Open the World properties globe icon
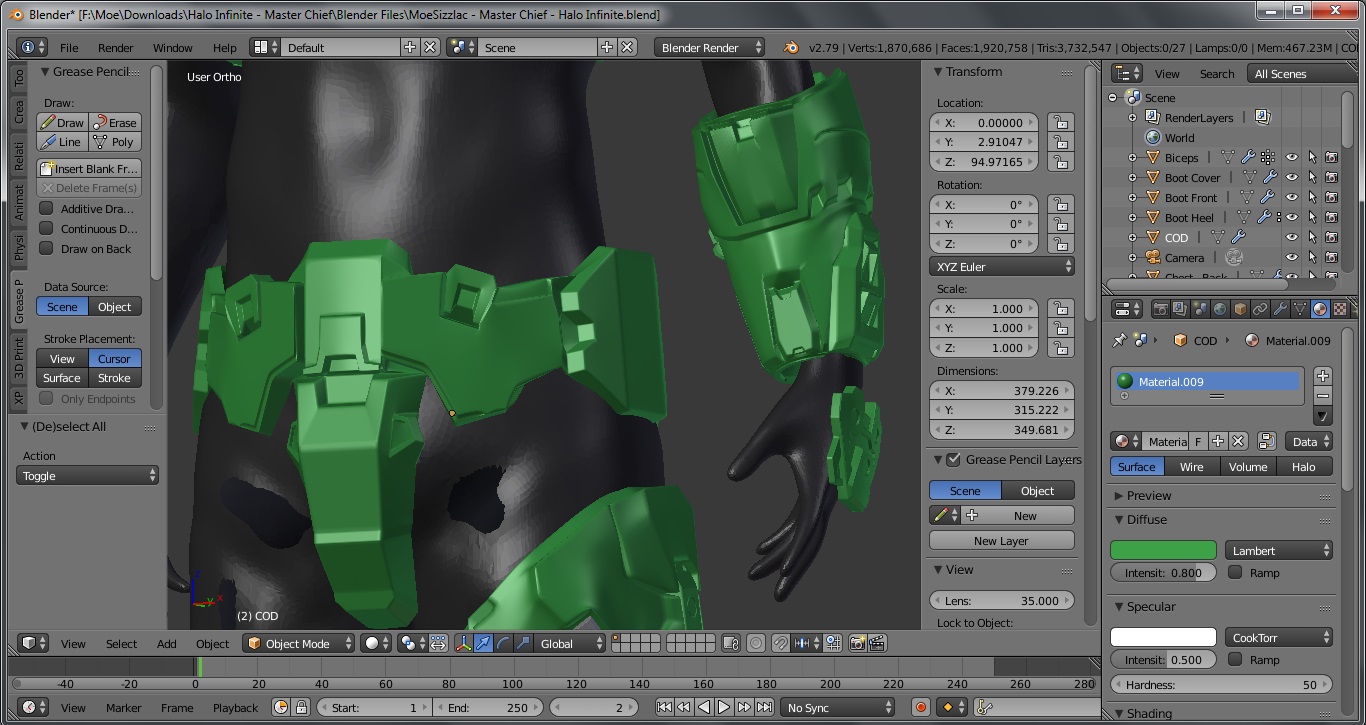This screenshot has height=725, width=1366. (1220, 310)
